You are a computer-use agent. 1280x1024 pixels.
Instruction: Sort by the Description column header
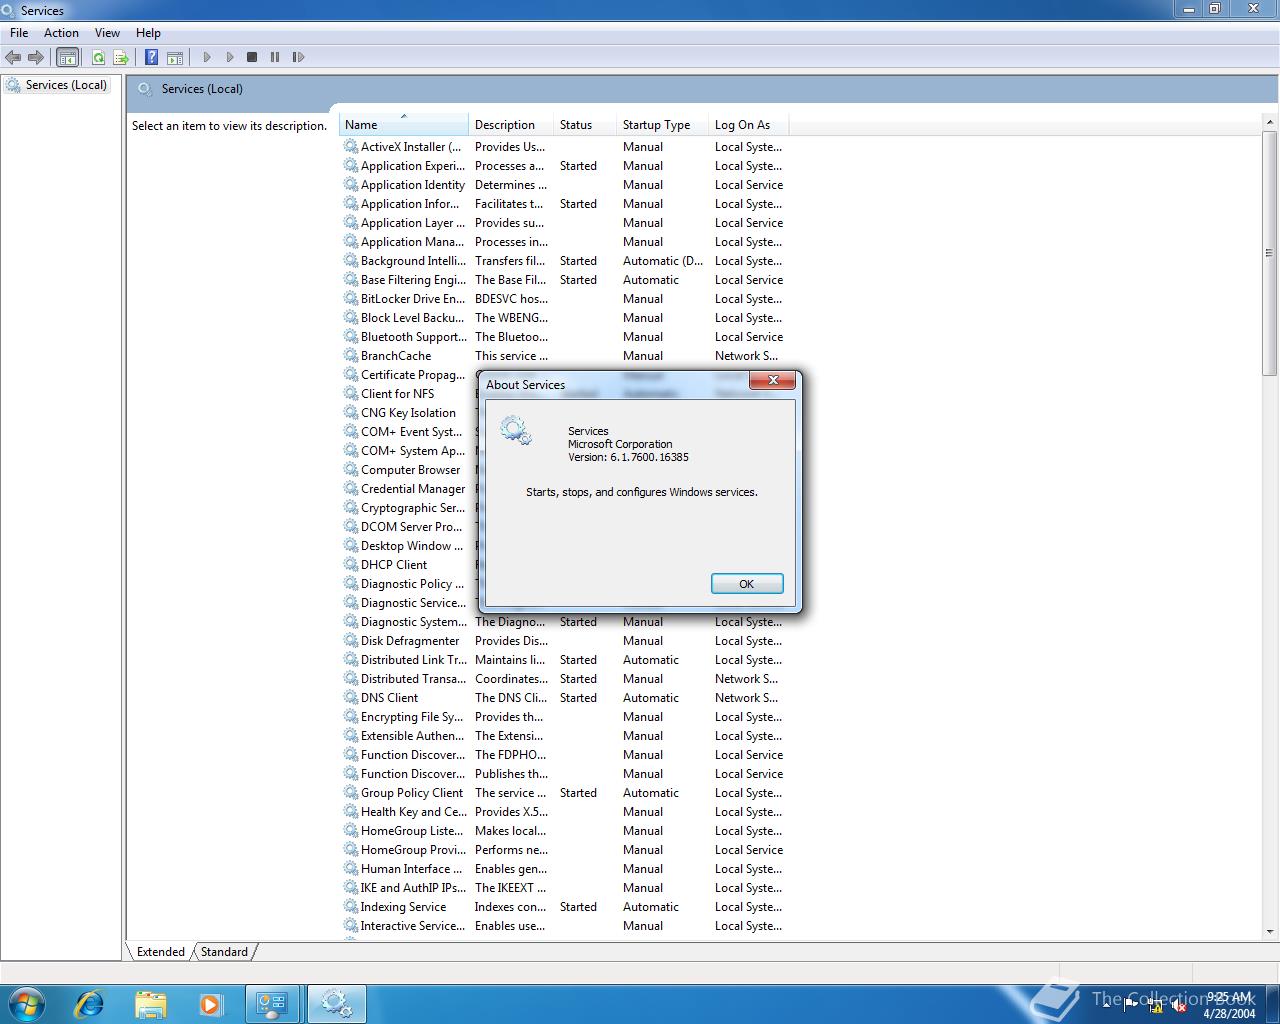click(511, 125)
